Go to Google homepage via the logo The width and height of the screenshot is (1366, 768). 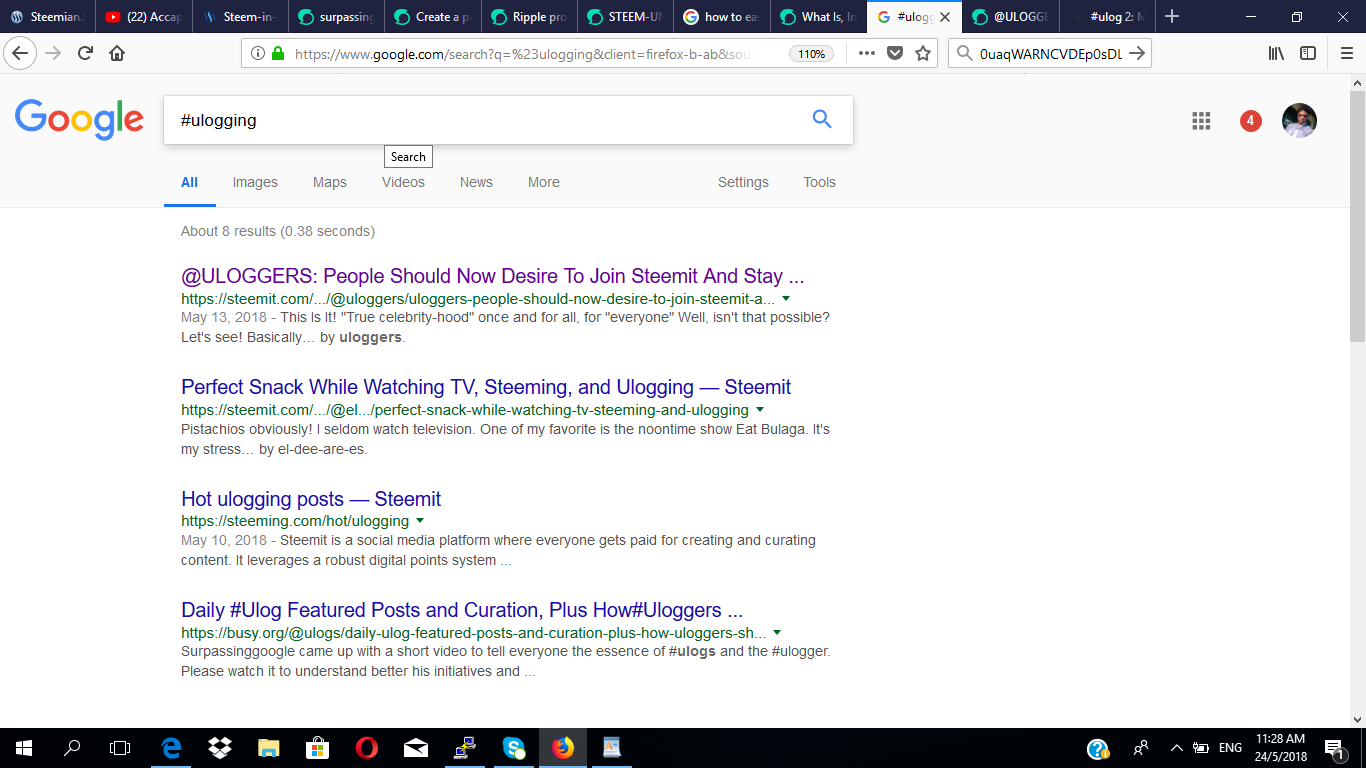pos(79,120)
